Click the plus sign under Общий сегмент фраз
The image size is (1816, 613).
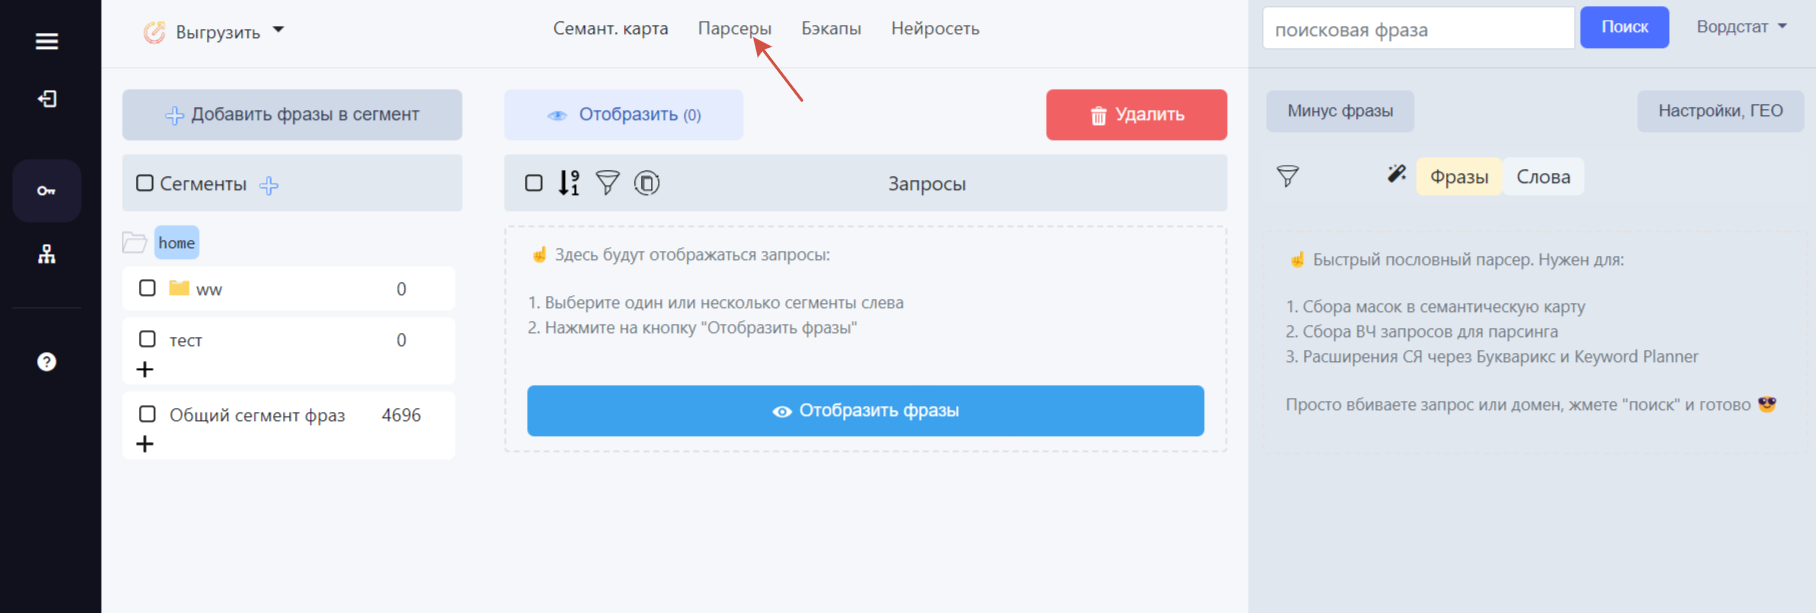[145, 443]
